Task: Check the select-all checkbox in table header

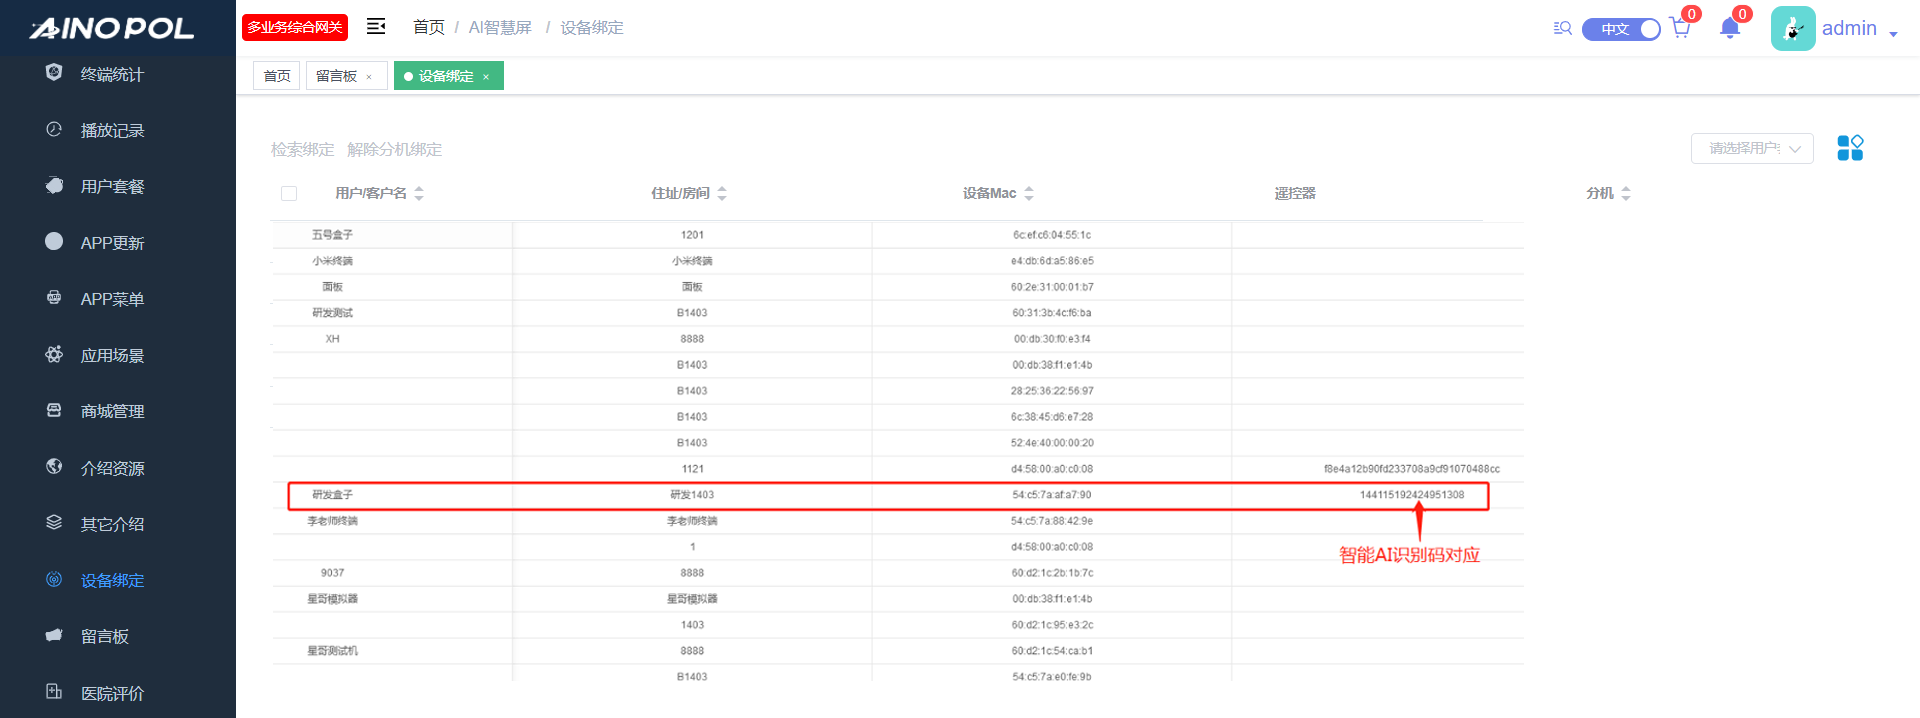Action: (x=289, y=194)
